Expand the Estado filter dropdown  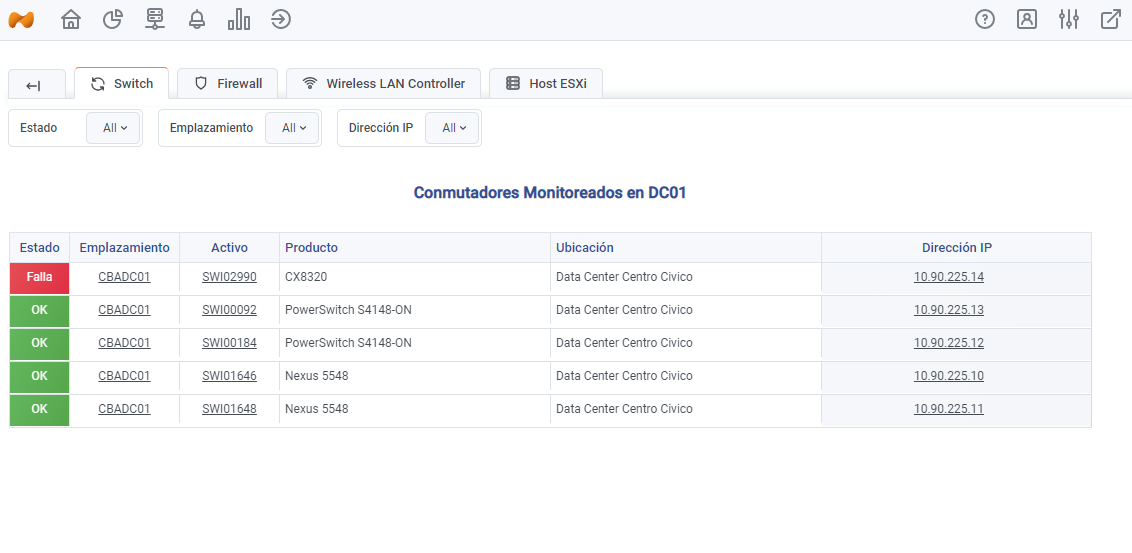point(114,128)
